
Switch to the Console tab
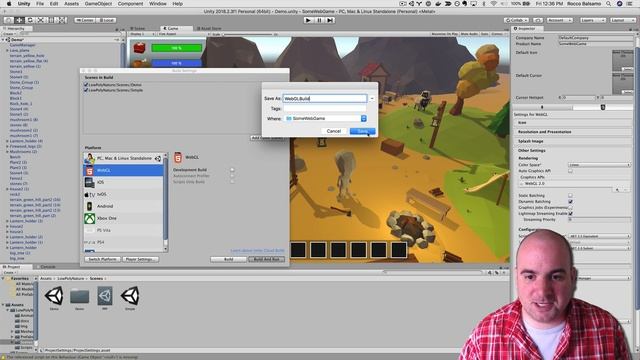47,267
